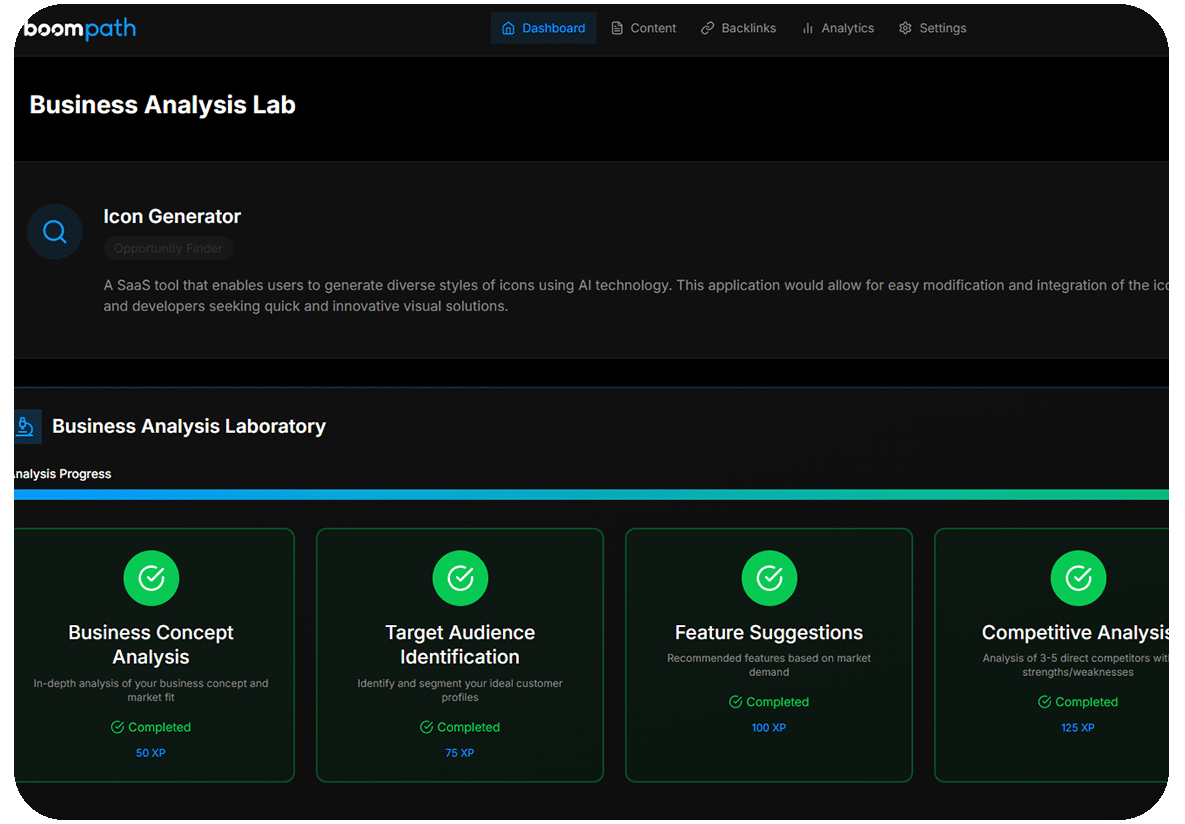Click Completed status under Target Audience Identification
The width and height of the screenshot is (1185, 824).
460,727
